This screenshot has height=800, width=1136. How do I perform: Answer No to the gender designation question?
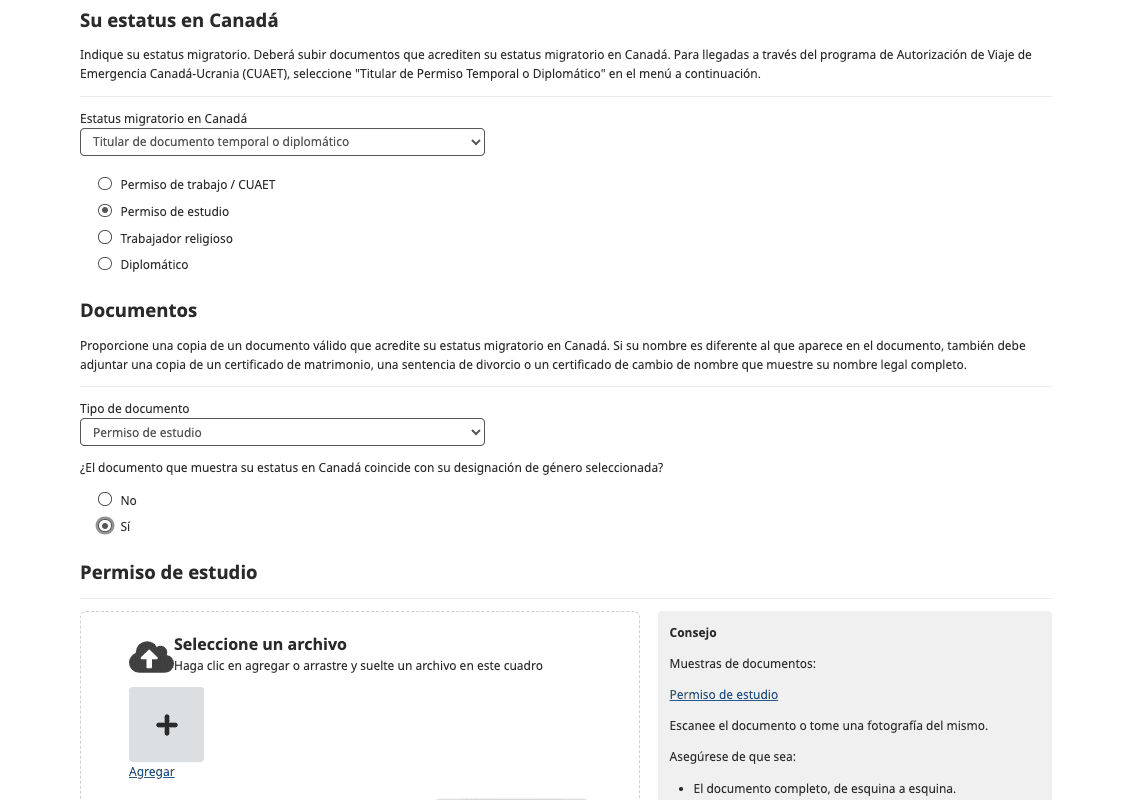[x=105, y=499]
